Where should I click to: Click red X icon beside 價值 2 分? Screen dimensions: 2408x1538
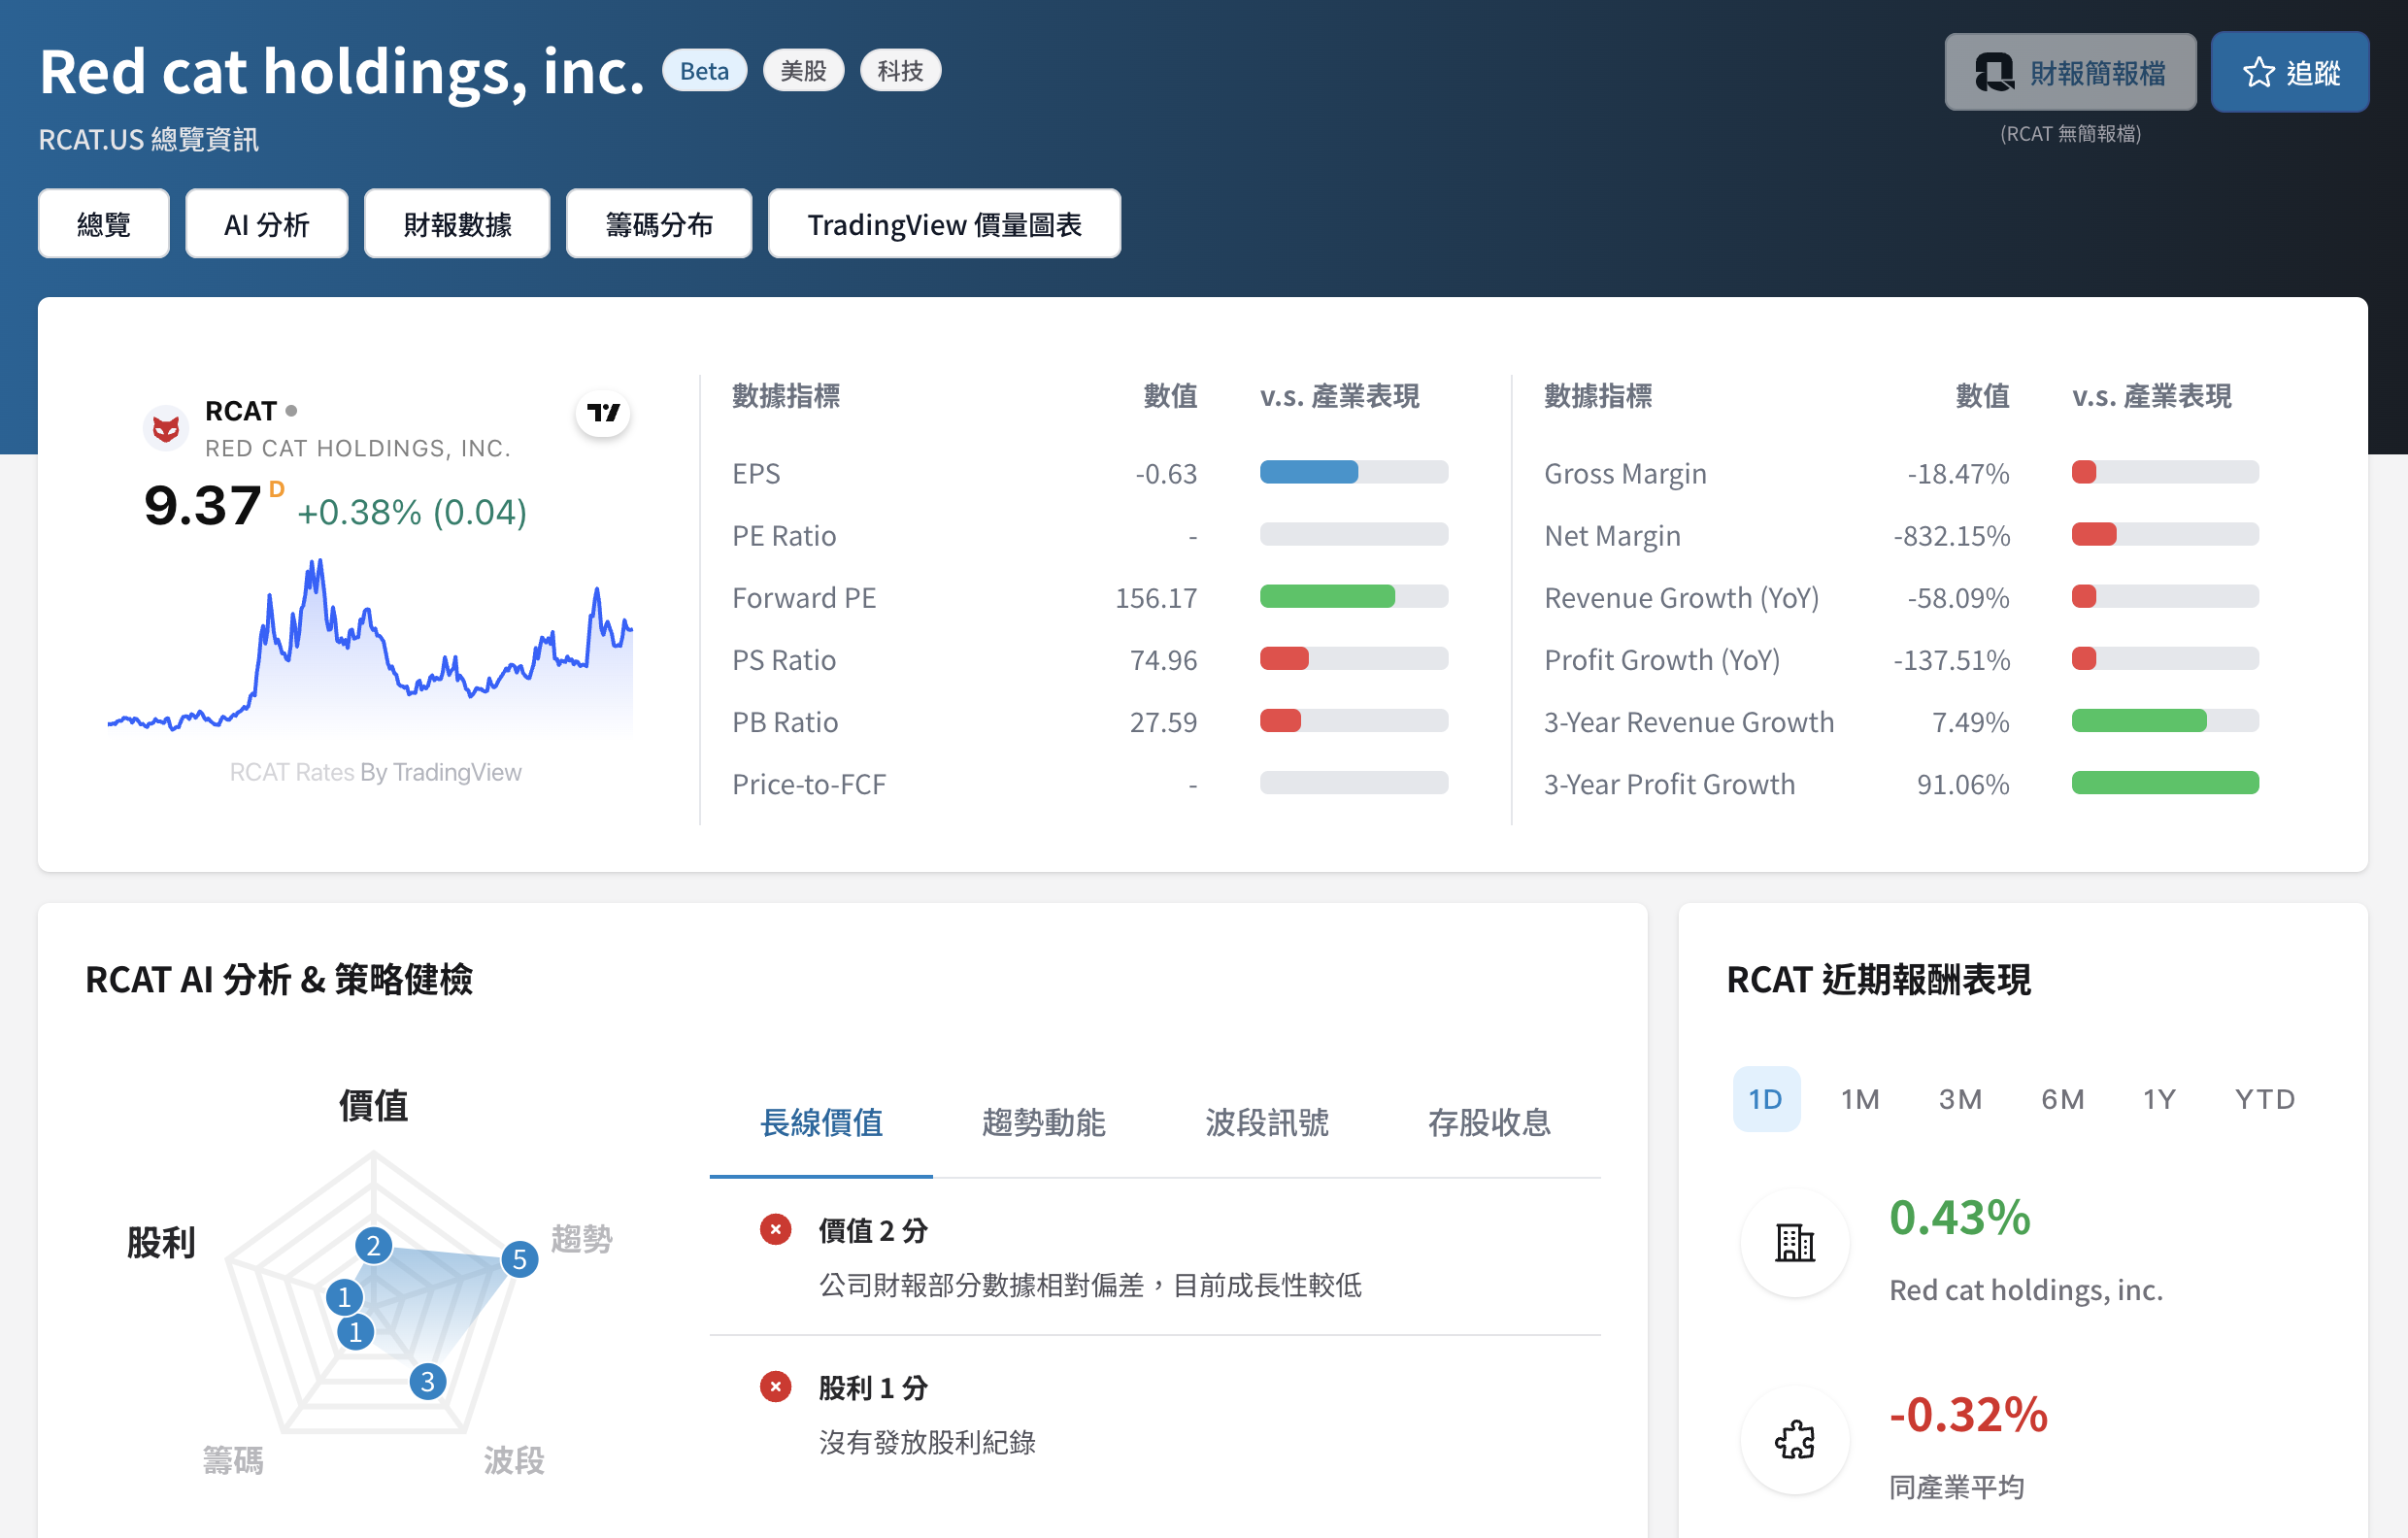coord(775,1229)
